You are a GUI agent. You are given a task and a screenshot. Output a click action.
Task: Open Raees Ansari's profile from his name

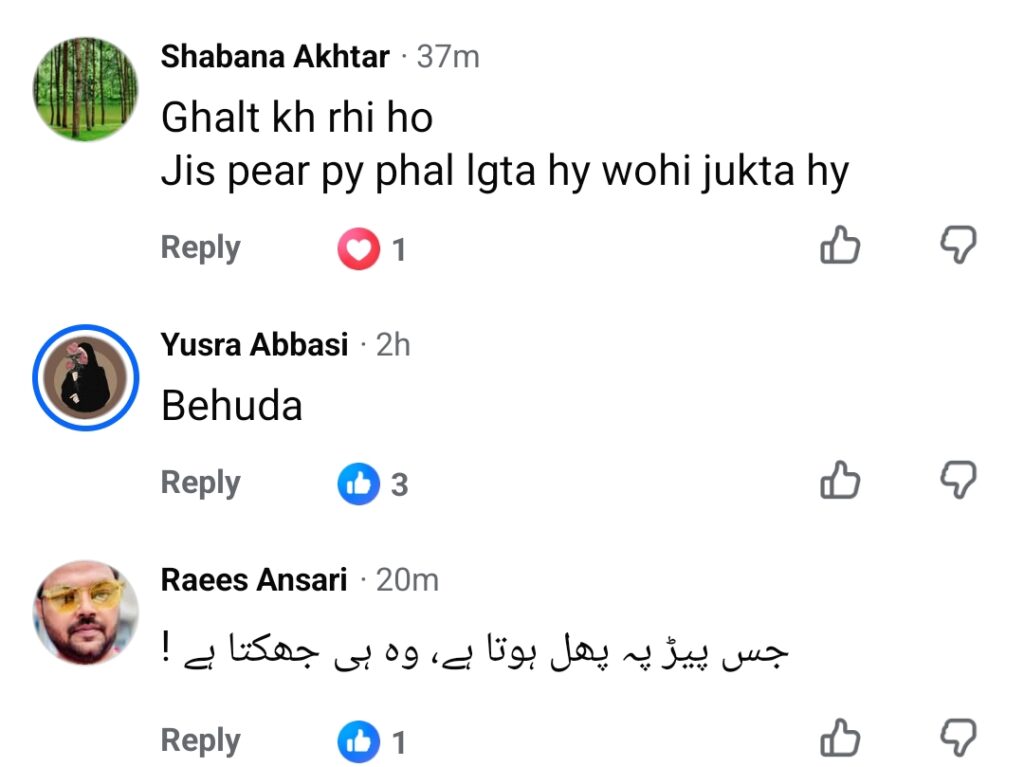(253, 579)
